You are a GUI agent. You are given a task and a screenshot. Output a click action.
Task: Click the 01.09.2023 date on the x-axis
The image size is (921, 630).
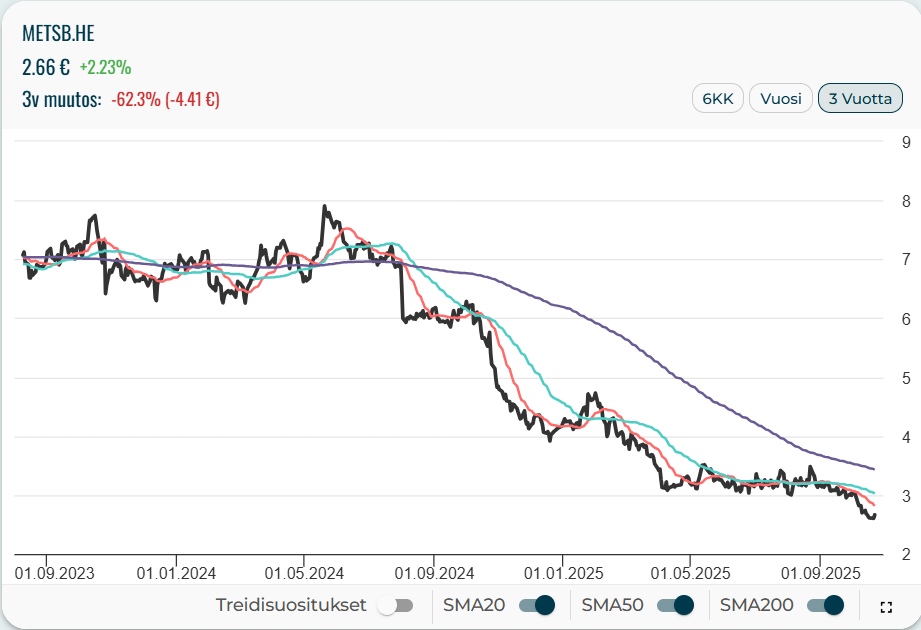pyautogui.click(x=55, y=573)
